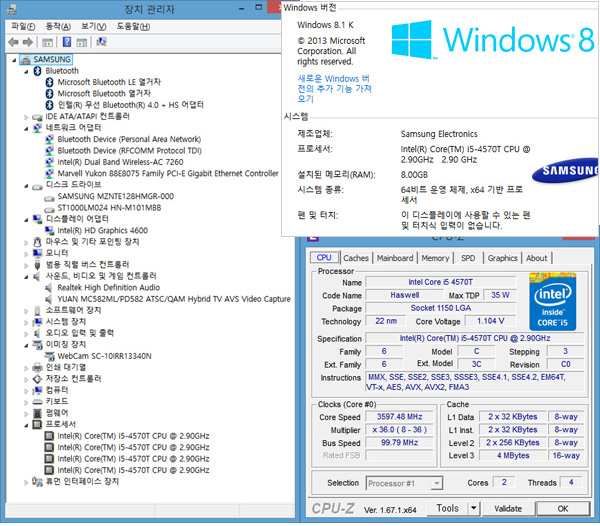Click the 인쇄 대기열 printer icon
Image resolution: width=600 pixels, height=526 pixels.
coord(38,368)
